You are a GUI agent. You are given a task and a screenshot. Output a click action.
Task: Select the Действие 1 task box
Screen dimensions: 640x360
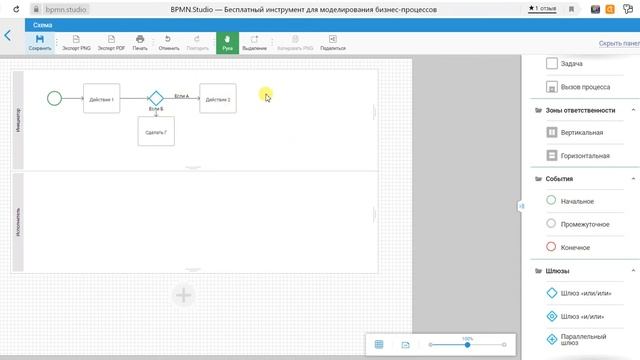point(102,98)
